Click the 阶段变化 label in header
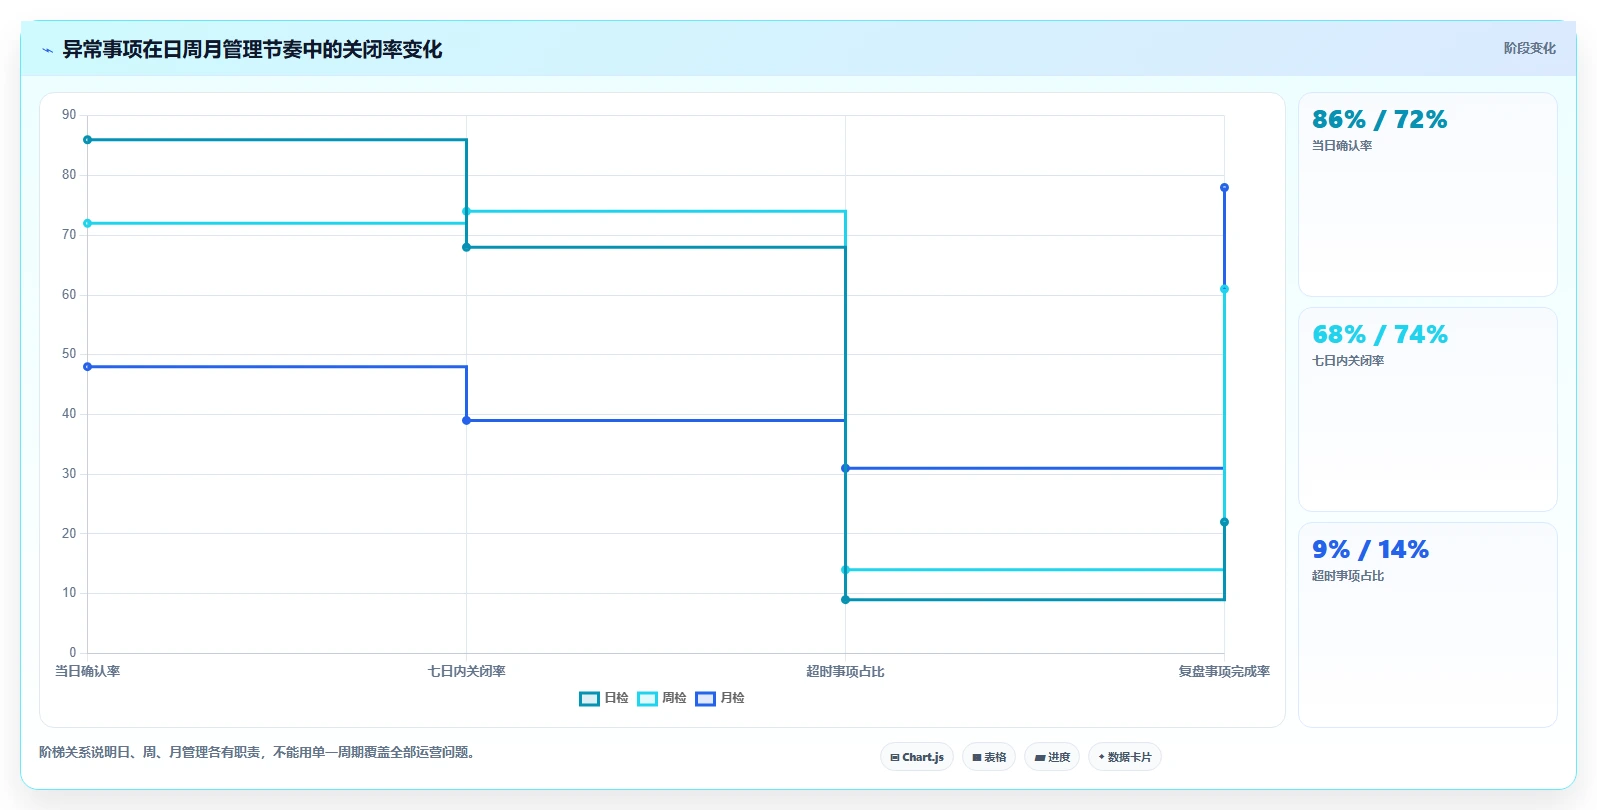This screenshot has width=1597, height=810. [x=1529, y=48]
